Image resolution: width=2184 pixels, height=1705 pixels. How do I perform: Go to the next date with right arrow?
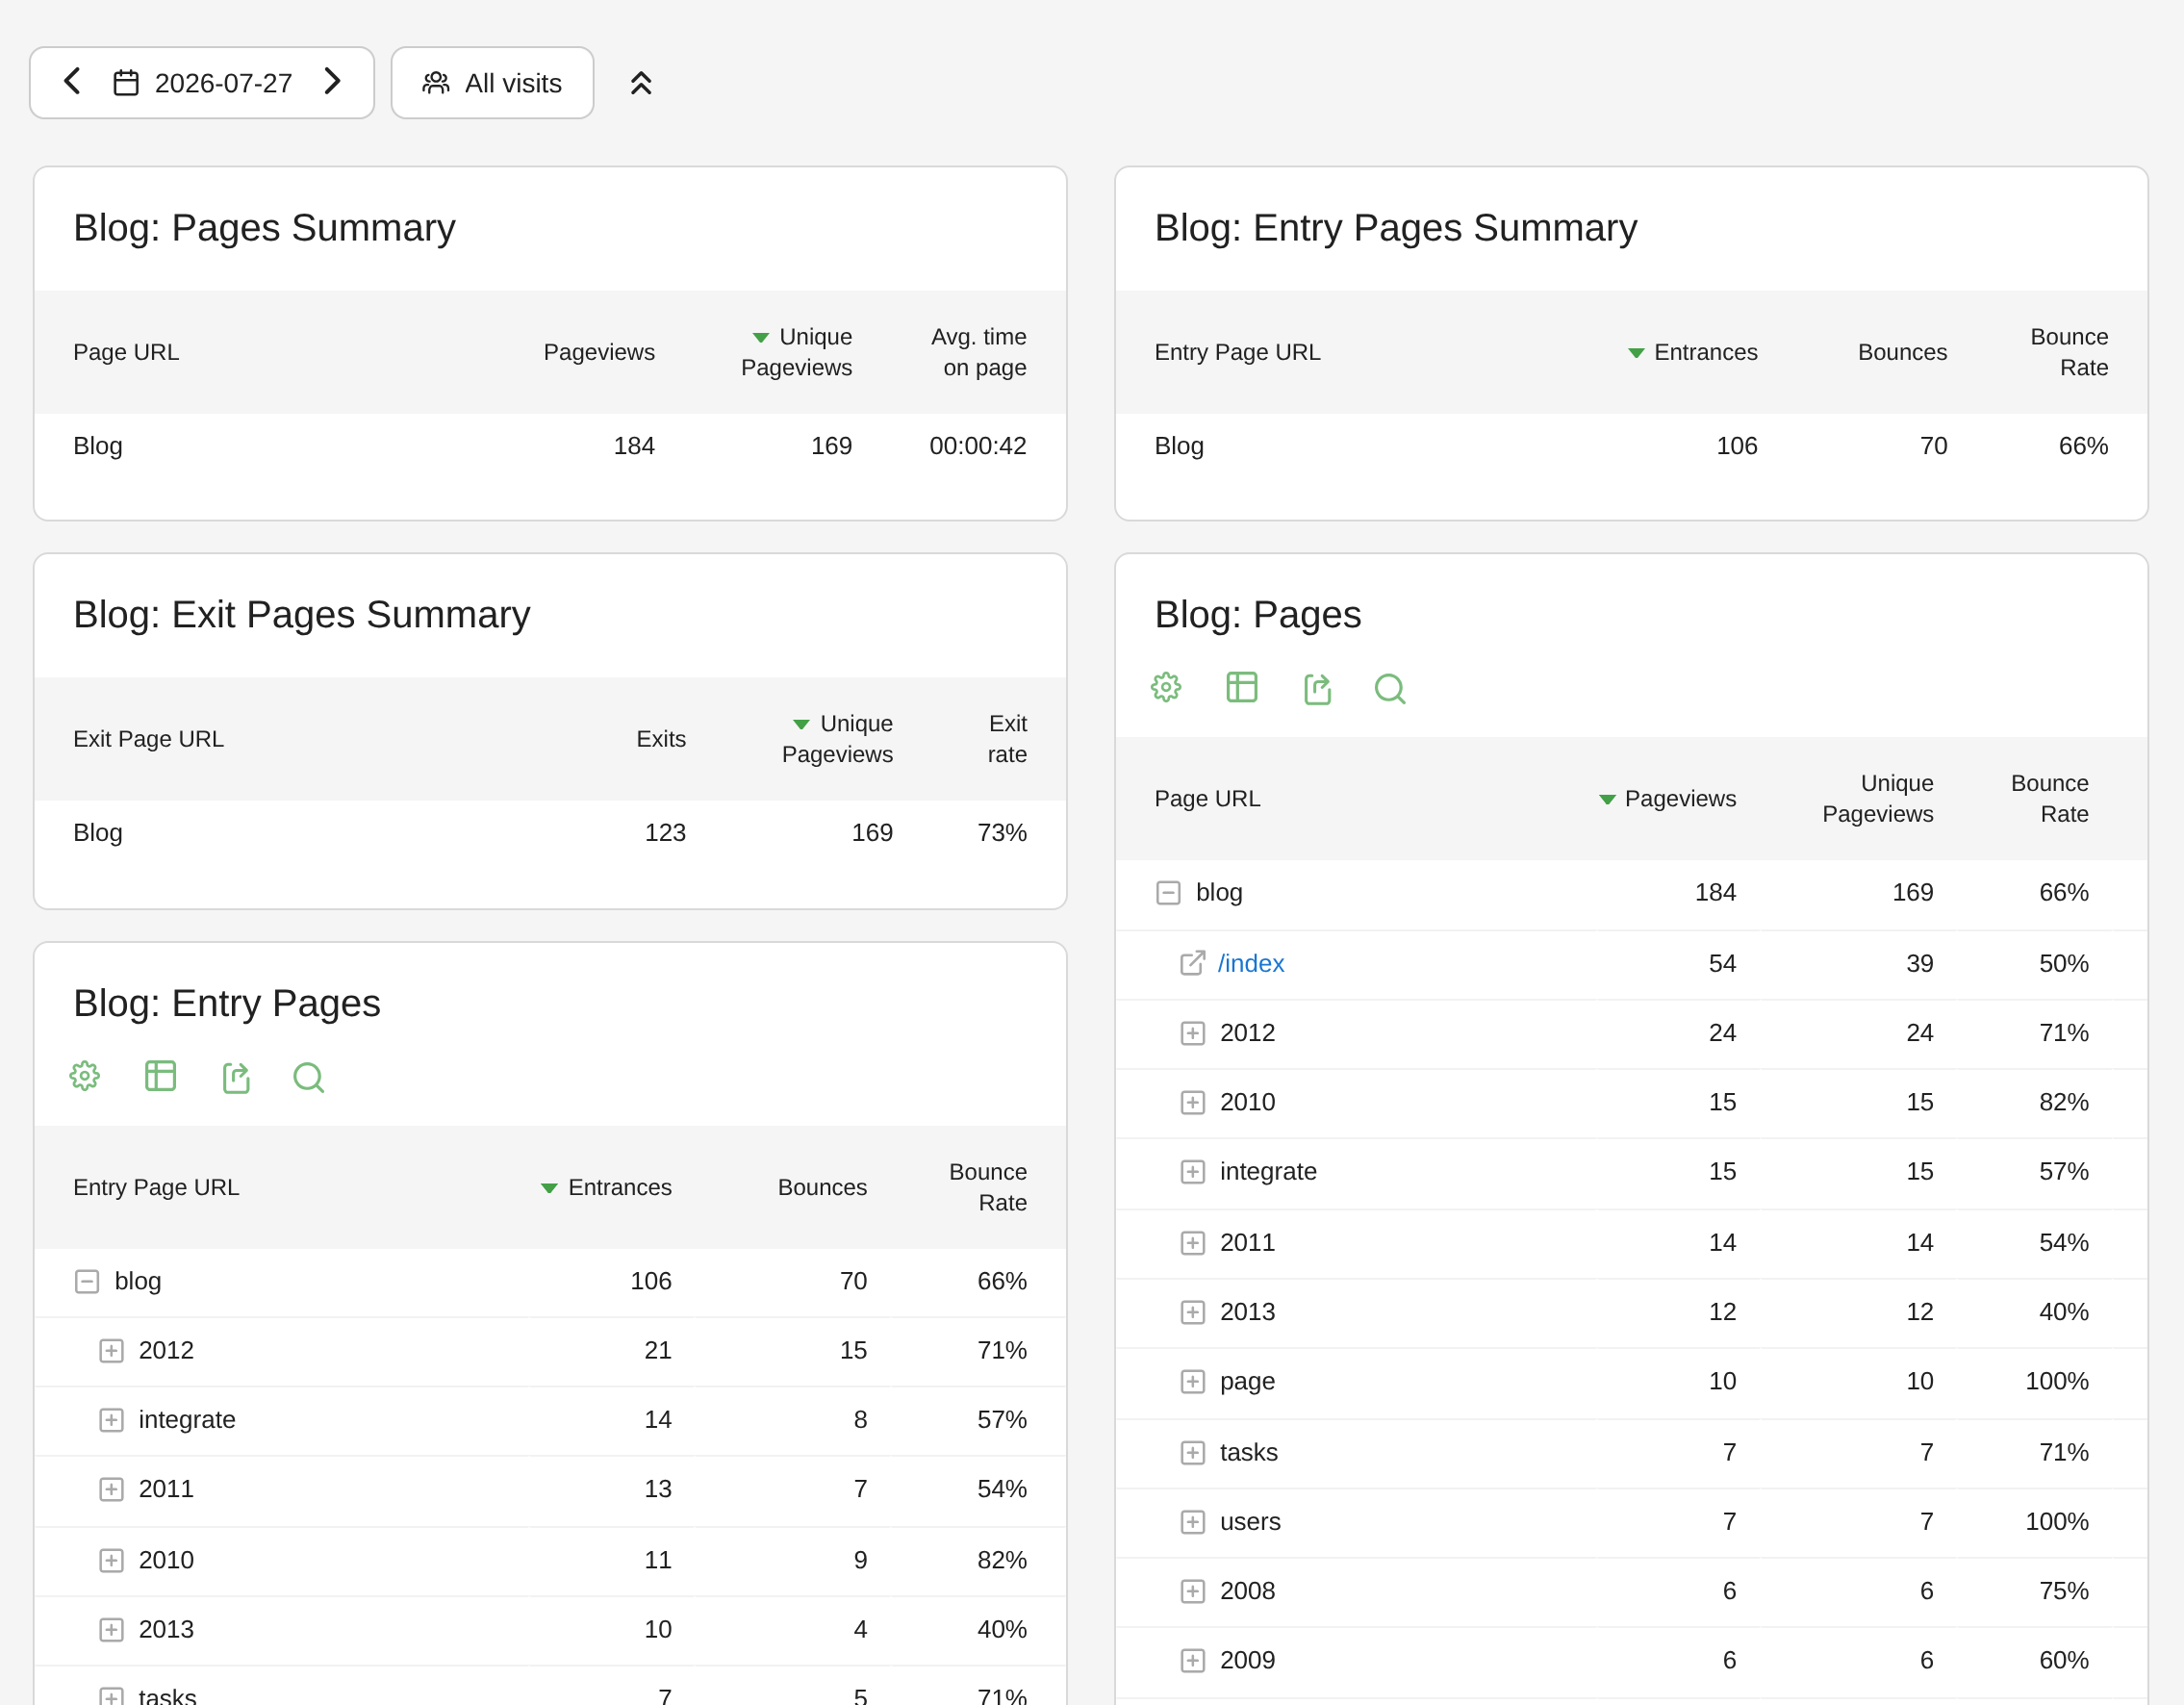click(333, 82)
